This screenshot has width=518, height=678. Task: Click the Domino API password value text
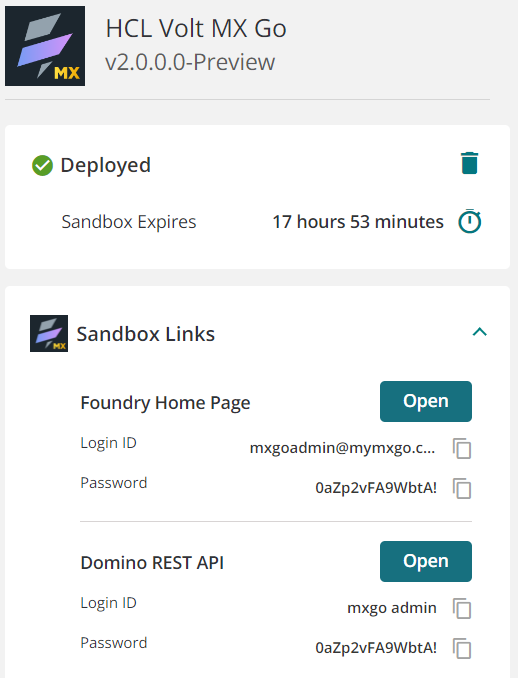(x=376, y=648)
